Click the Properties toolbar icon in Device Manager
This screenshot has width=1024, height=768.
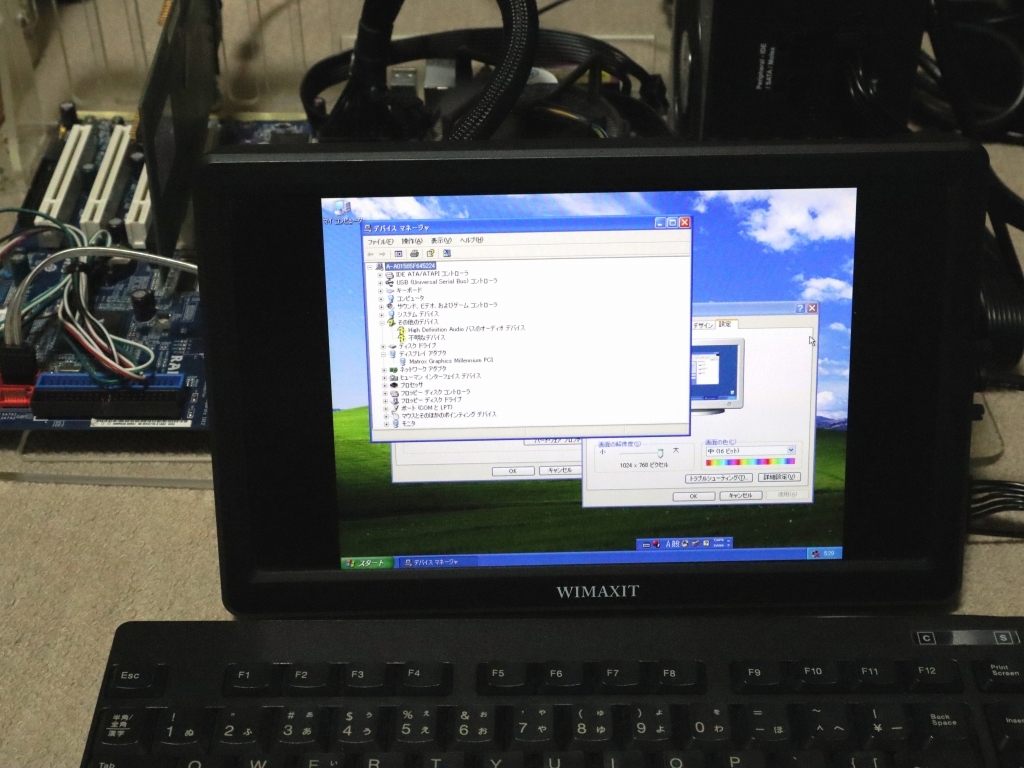pyautogui.click(x=430, y=253)
